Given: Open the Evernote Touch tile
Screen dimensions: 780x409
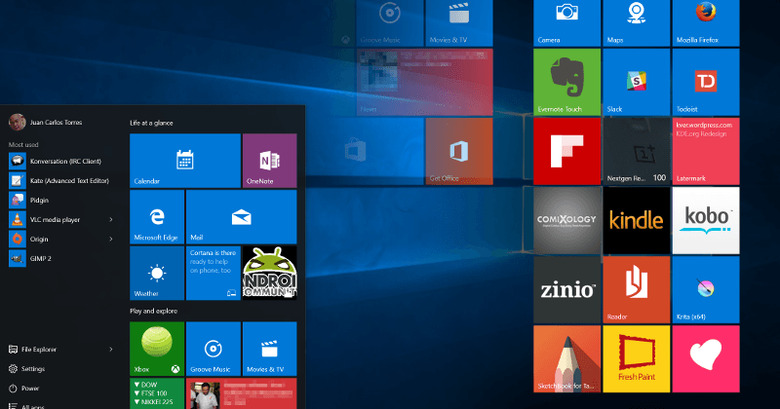Looking at the screenshot, I should (x=567, y=82).
